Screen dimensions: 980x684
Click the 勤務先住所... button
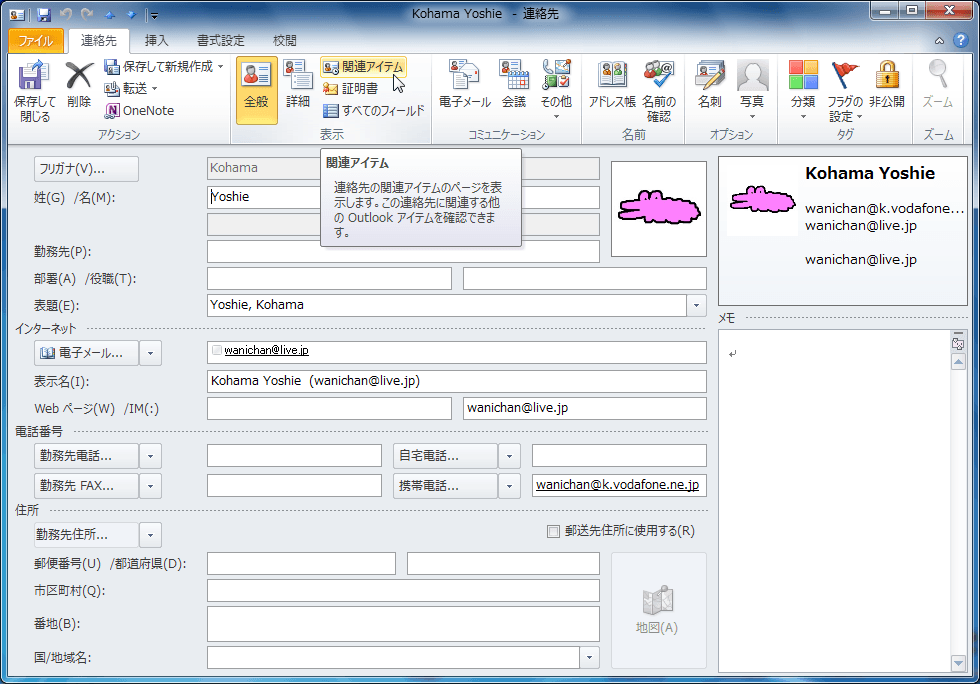[86, 535]
